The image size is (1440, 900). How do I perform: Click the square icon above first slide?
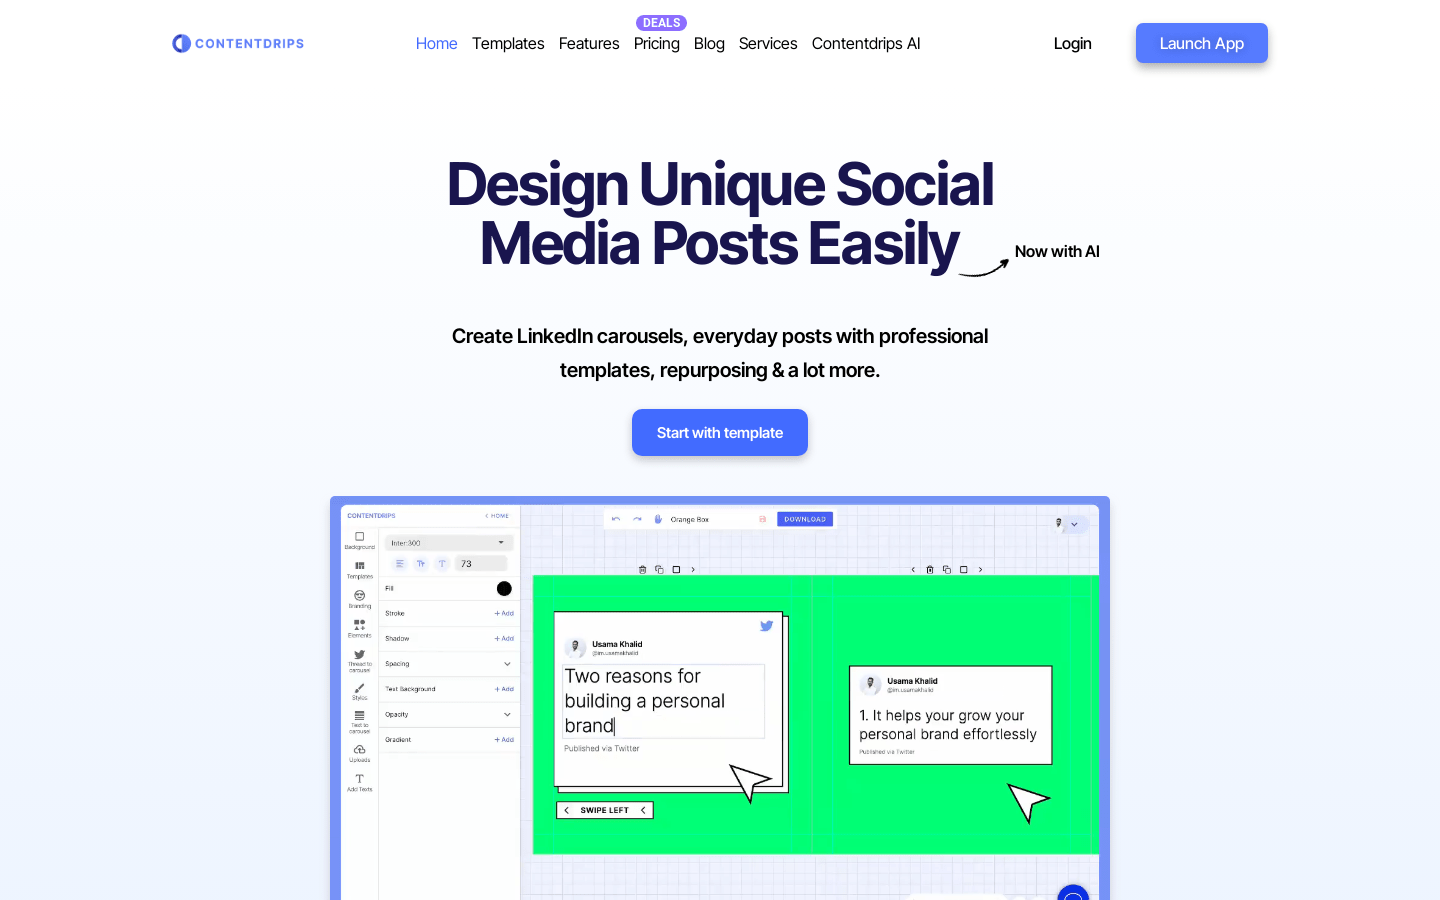tap(676, 570)
